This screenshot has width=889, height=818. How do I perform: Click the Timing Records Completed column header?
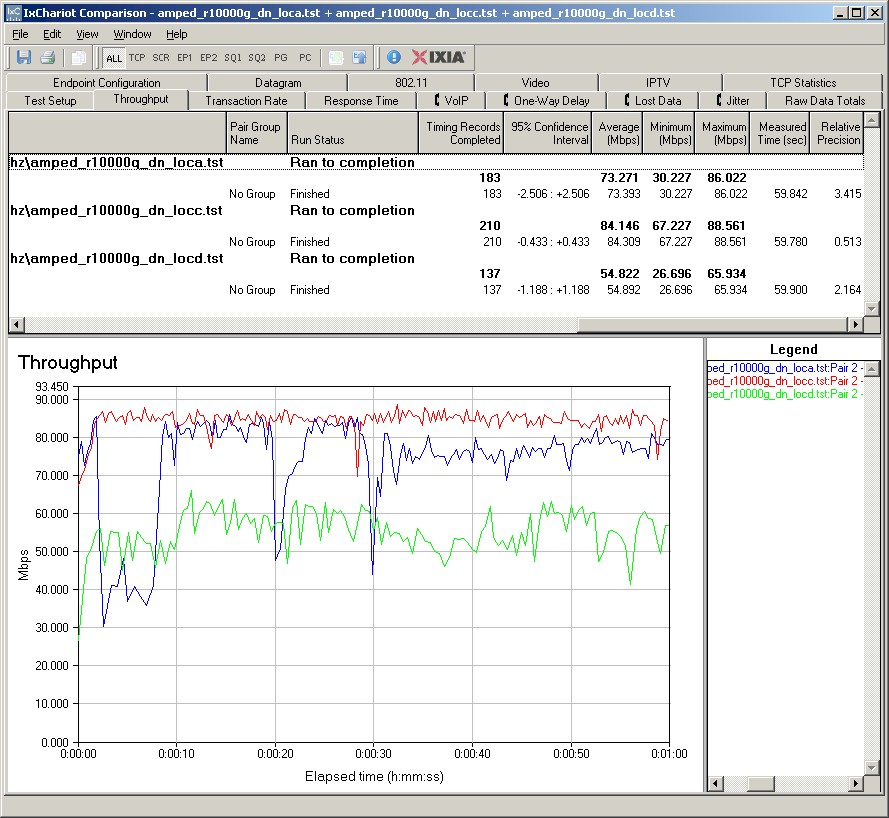pyautogui.click(x=461, y=133)
